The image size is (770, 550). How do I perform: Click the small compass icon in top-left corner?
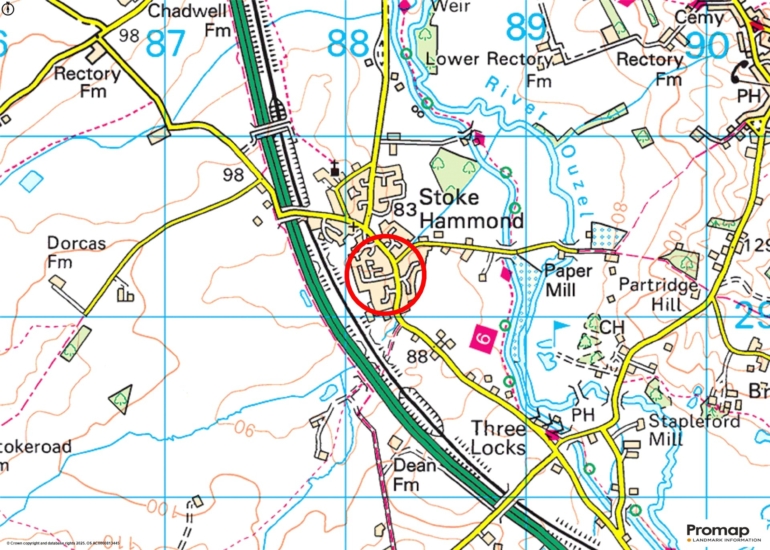(9, 9)
